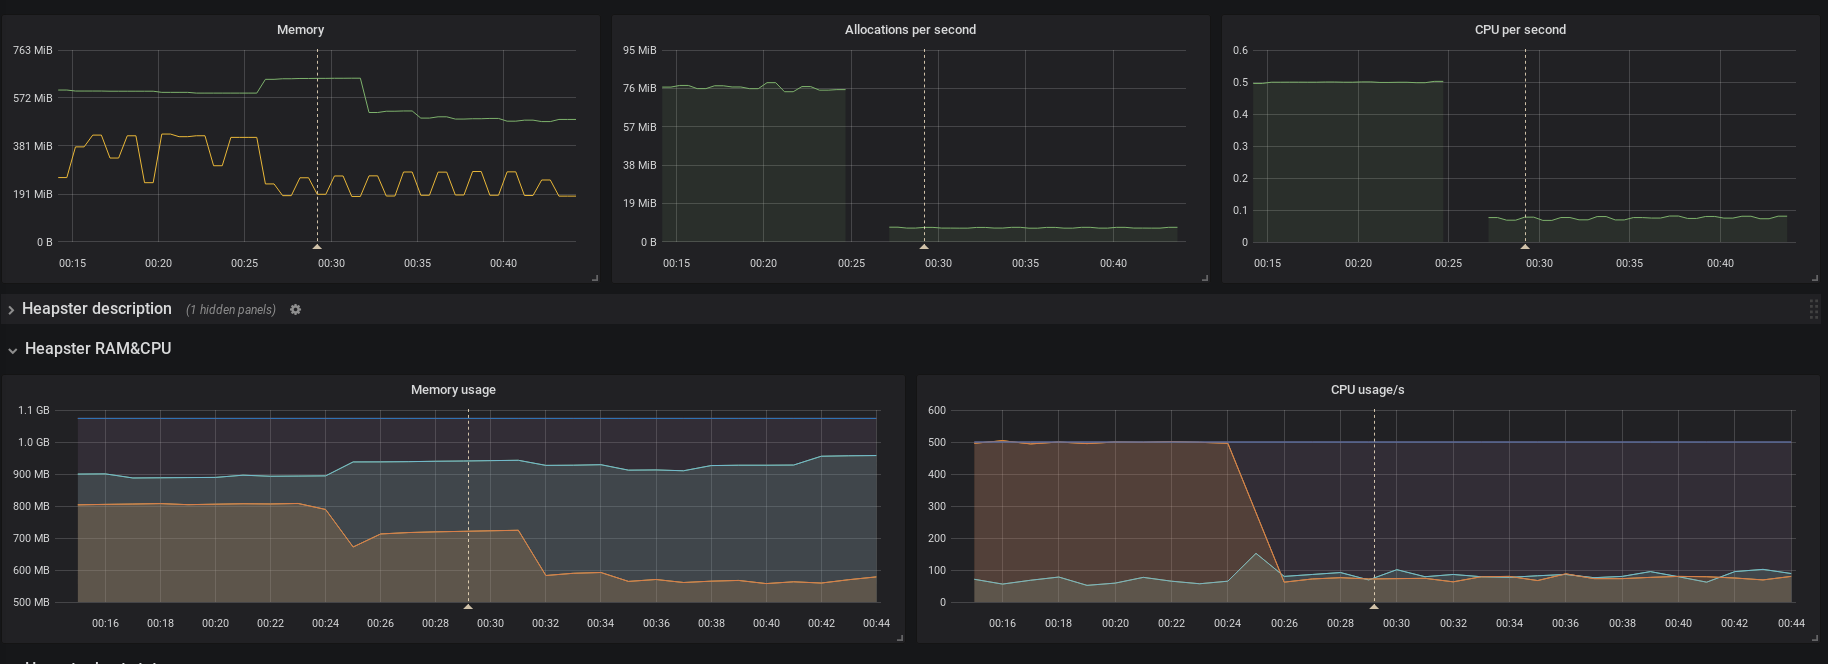Click the '38 MiB' axis label

[x=640, y=165]
